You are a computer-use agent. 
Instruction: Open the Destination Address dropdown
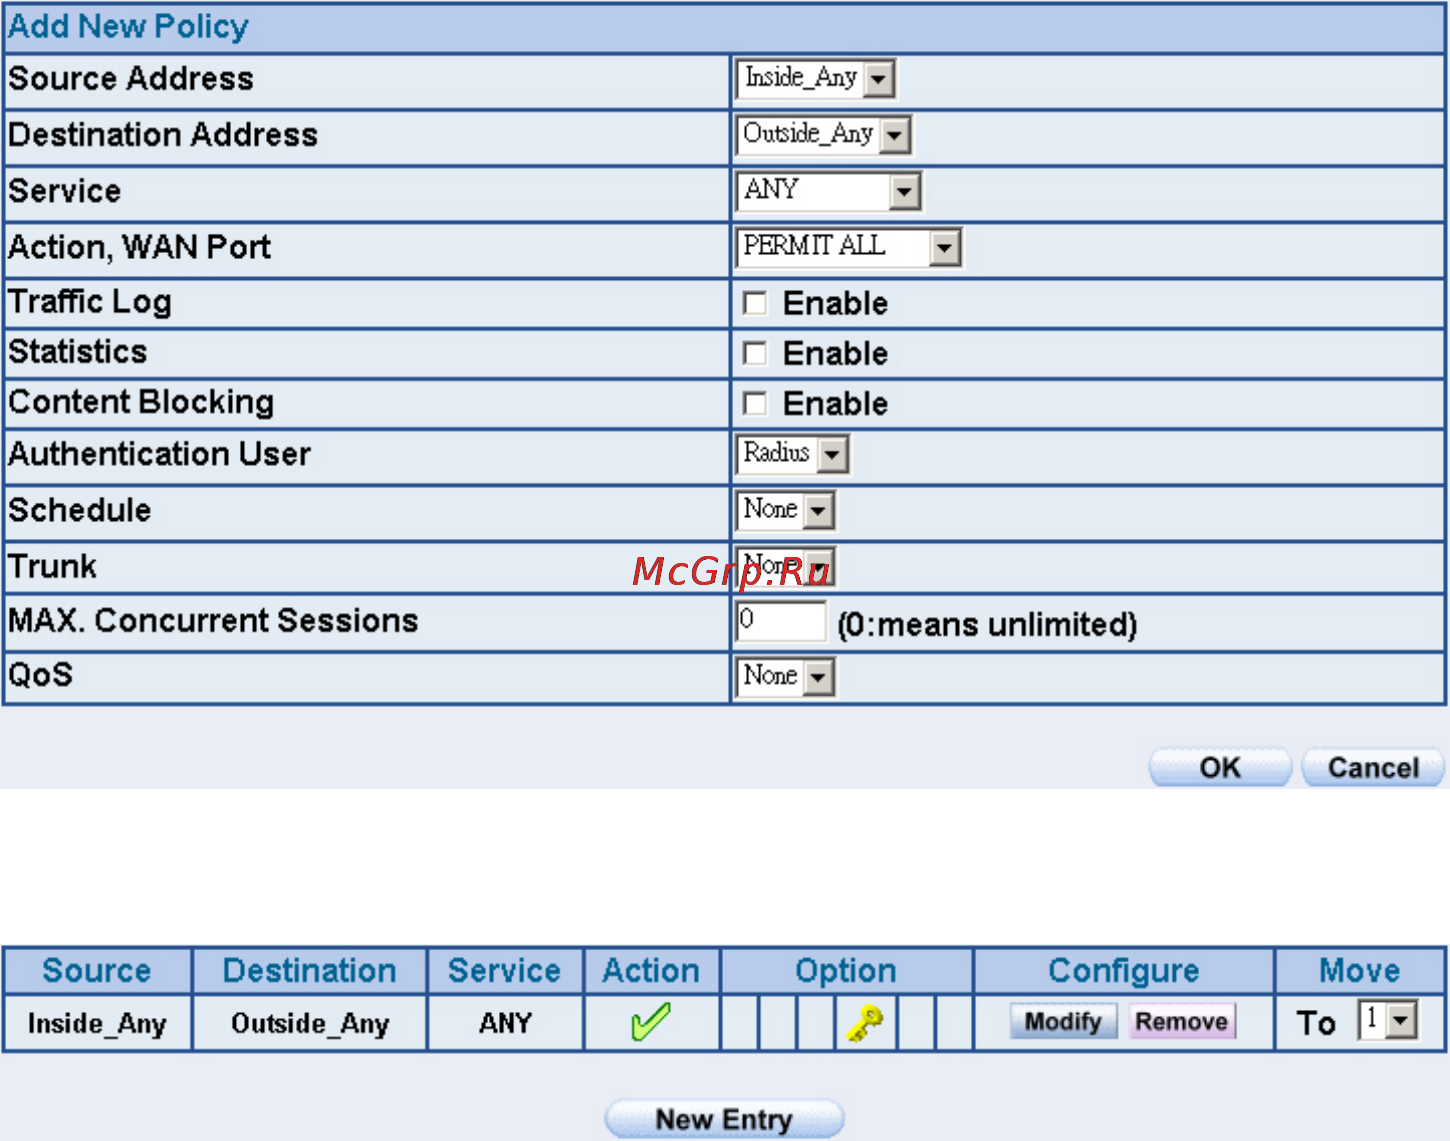tap(823, 134)
